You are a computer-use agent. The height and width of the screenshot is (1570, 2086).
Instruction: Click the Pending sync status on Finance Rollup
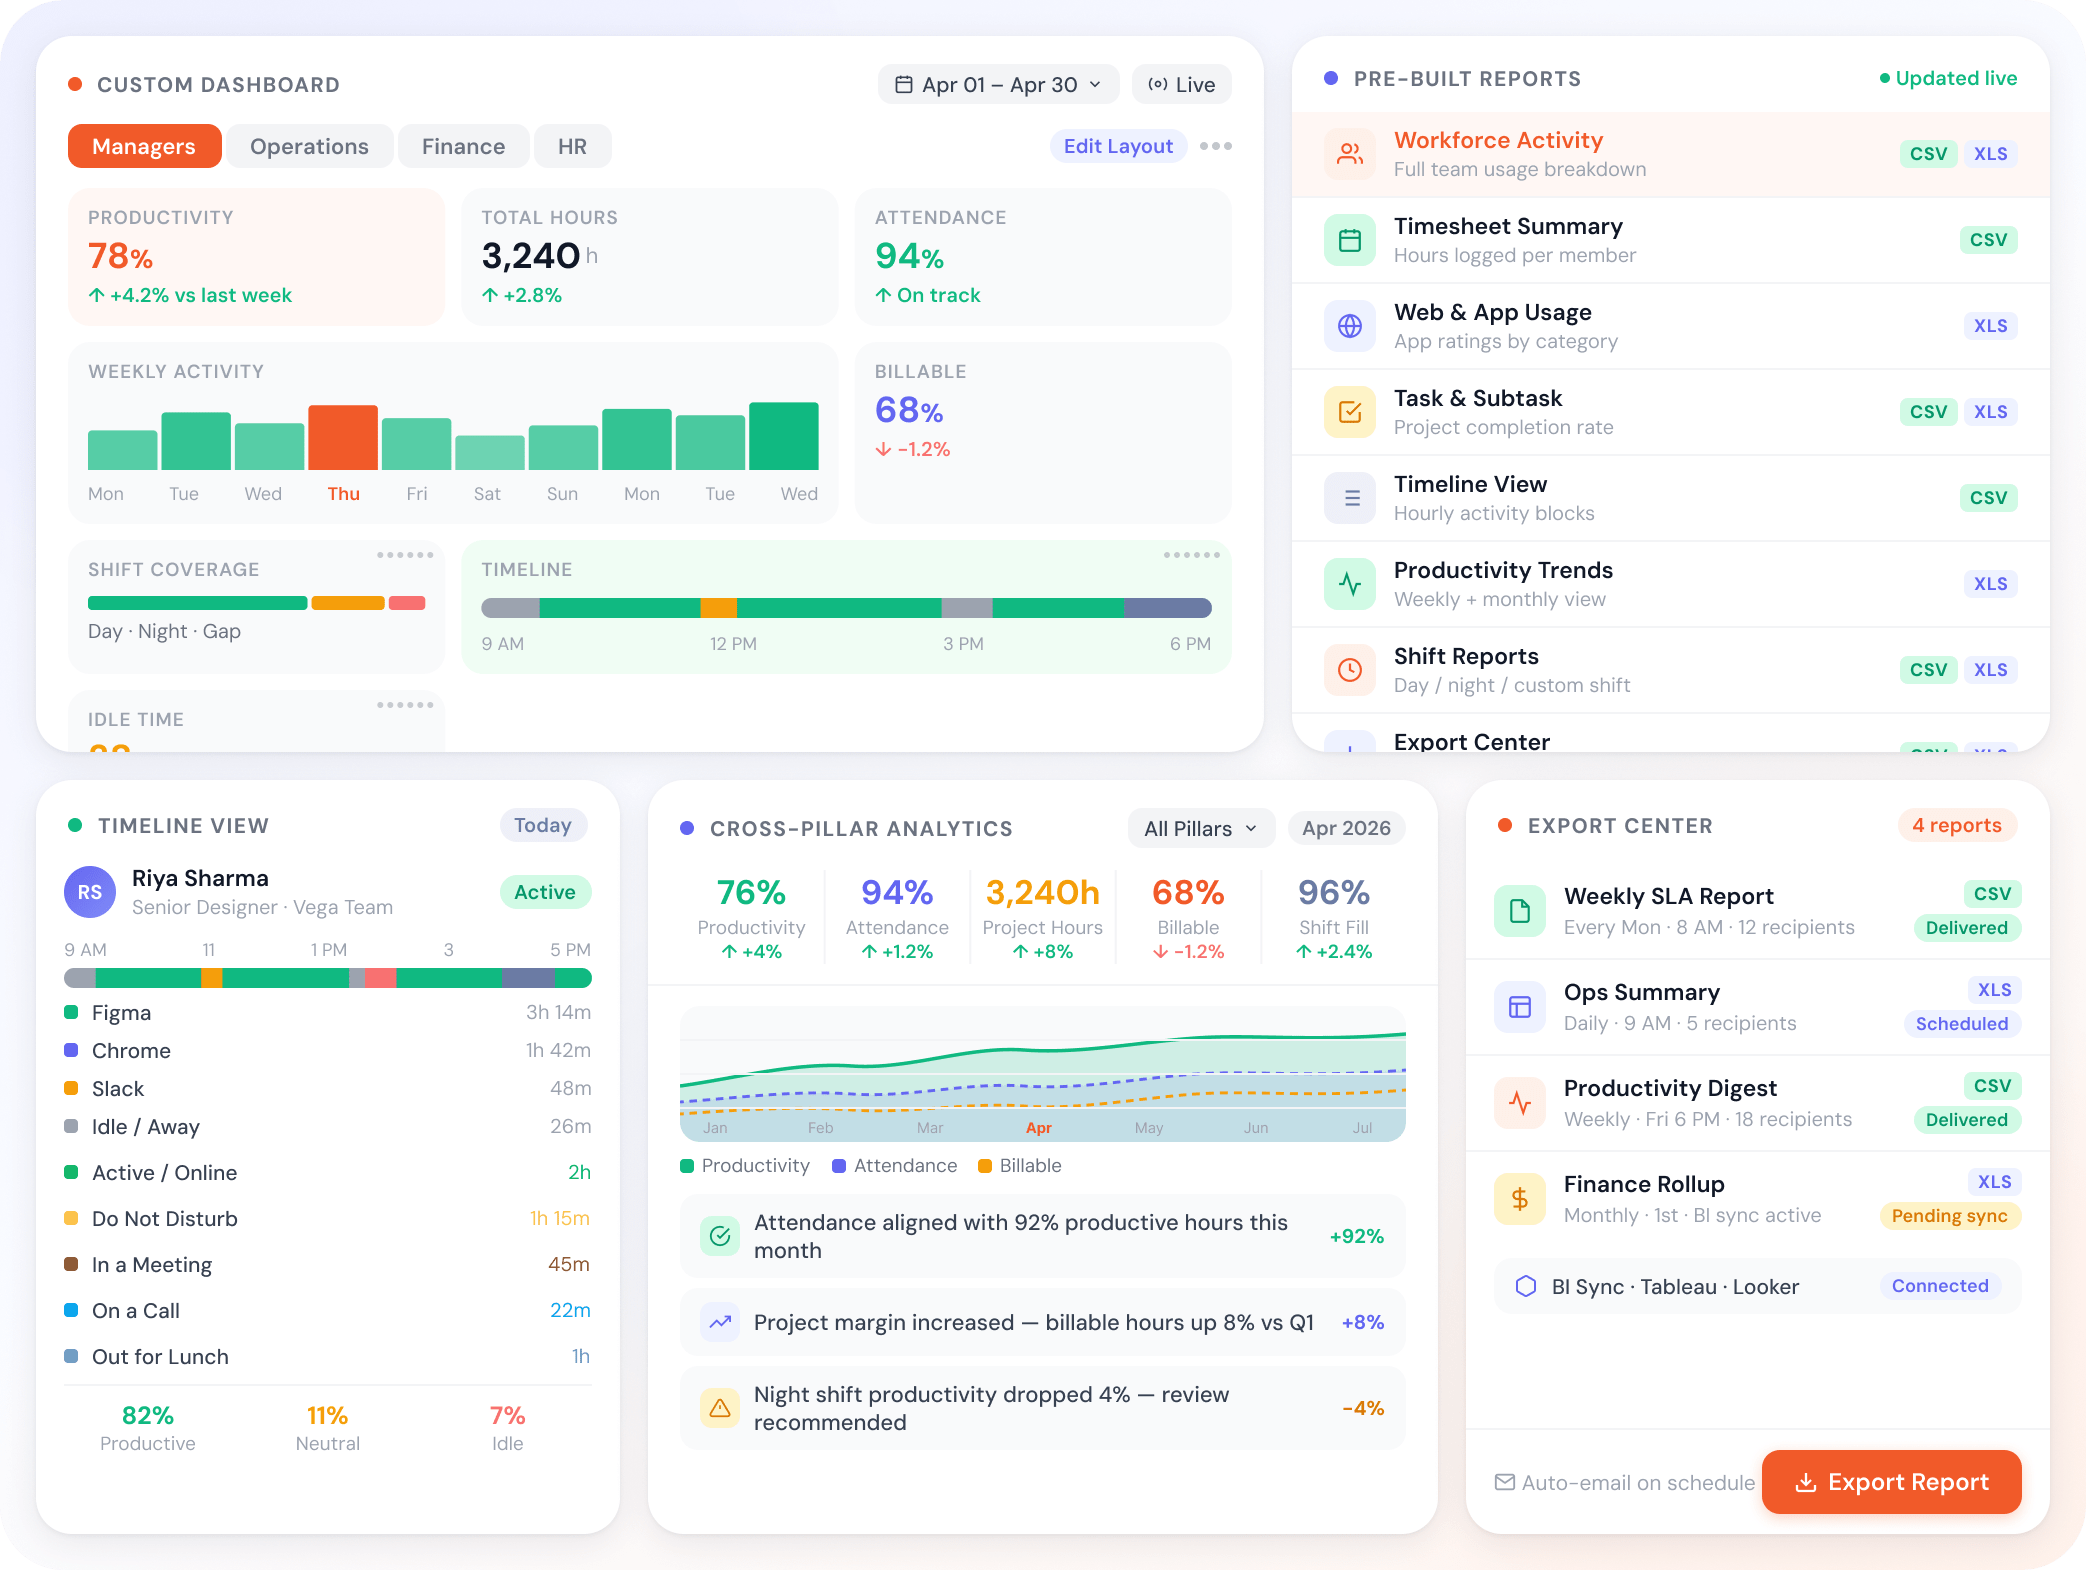1950,1216
